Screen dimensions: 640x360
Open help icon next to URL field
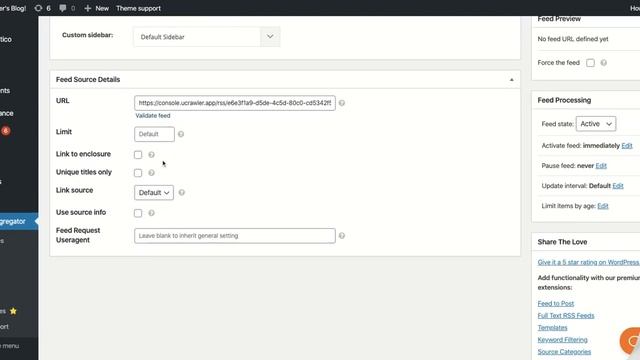342,103
